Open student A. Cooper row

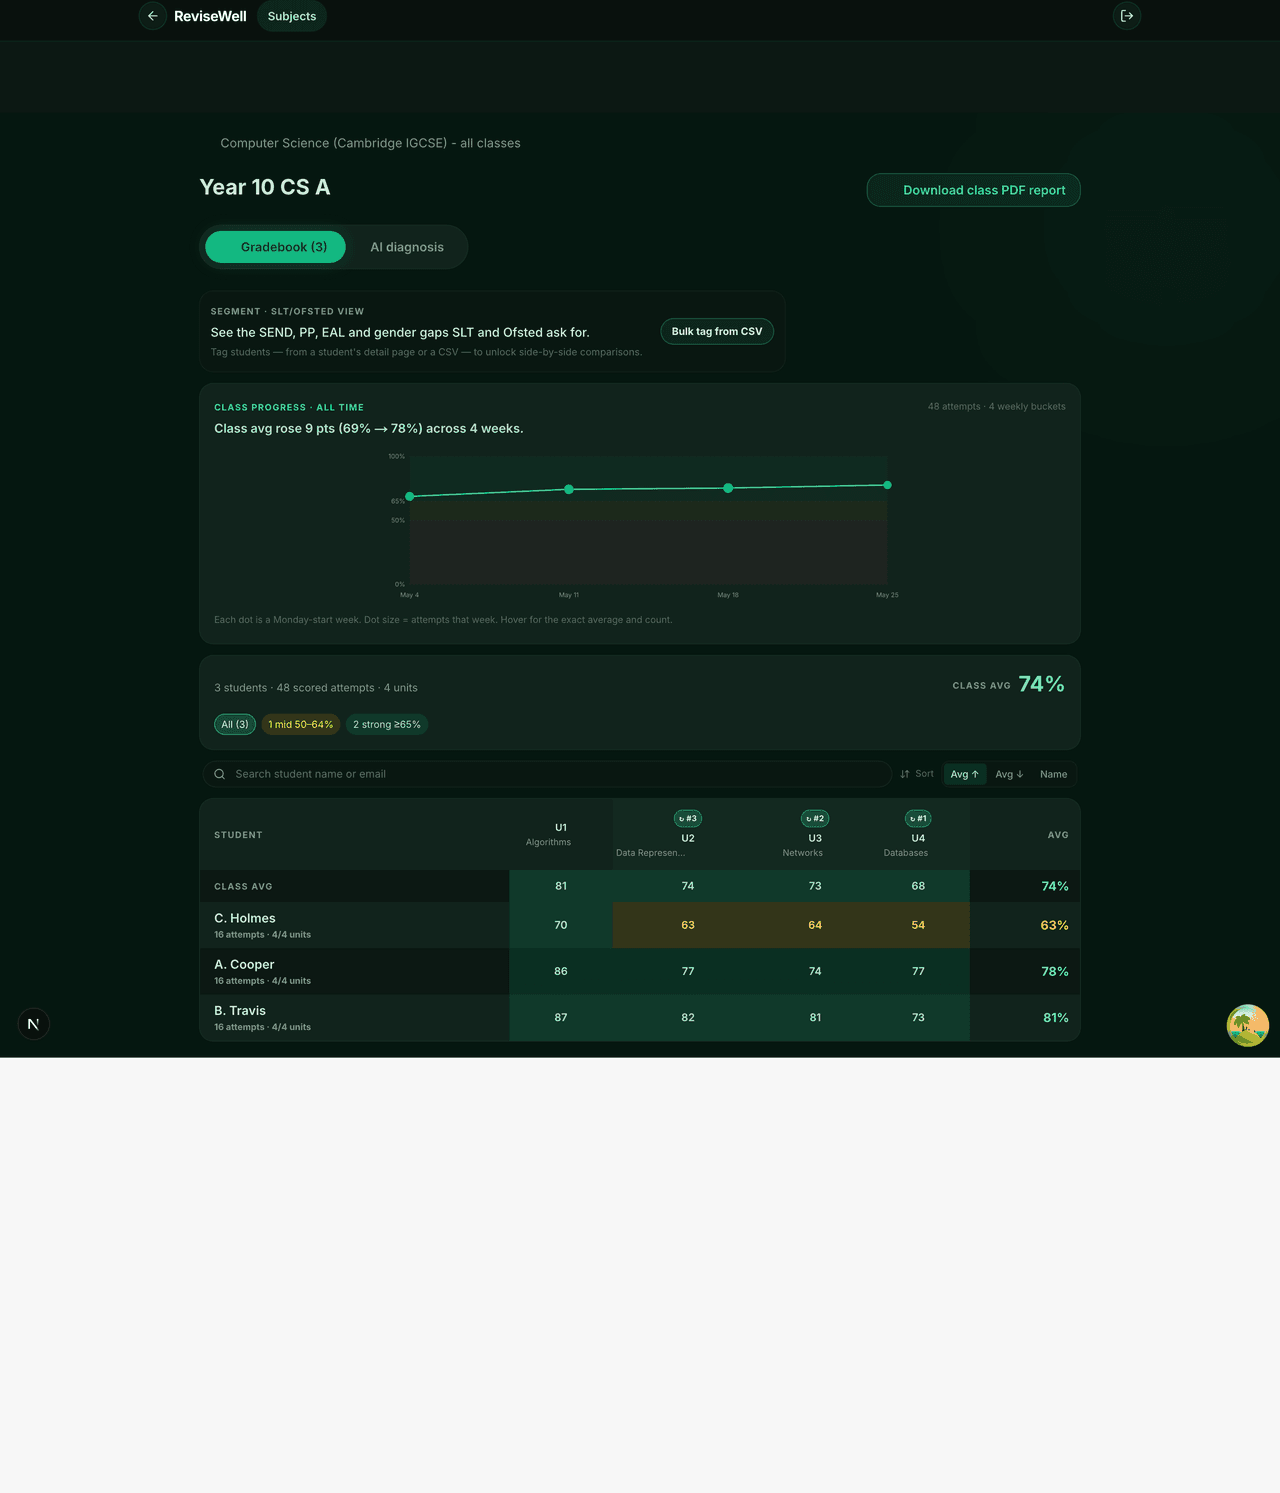[x=640, y=971]
